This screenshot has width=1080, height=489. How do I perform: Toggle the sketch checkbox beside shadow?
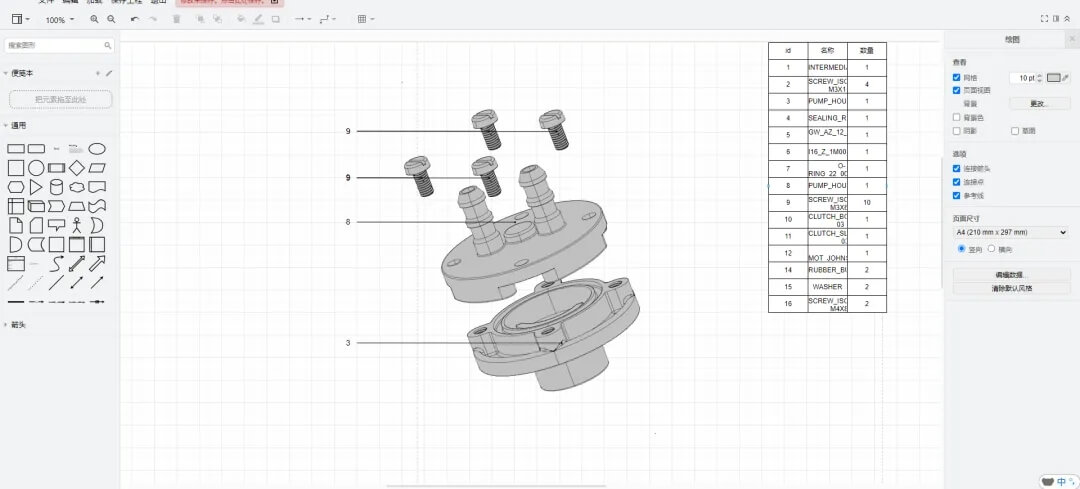coord(1015,131)
